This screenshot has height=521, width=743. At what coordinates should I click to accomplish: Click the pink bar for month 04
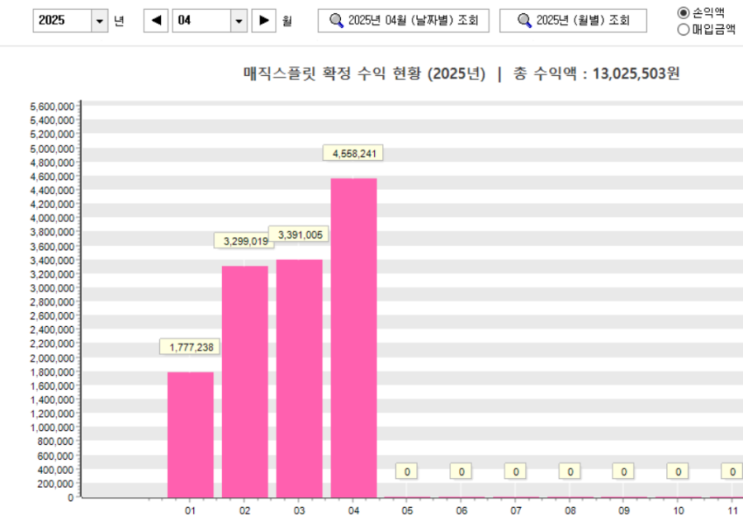354,338
